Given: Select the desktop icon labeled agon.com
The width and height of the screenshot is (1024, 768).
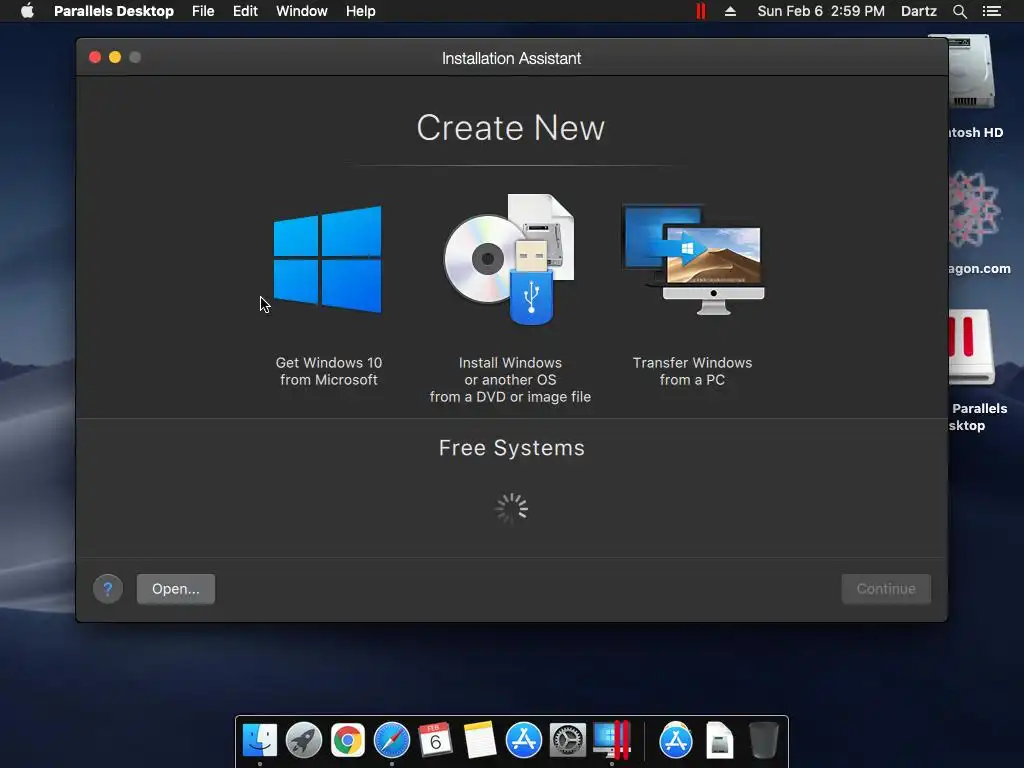Looking at the screenshot, I should tap(974, 210).
